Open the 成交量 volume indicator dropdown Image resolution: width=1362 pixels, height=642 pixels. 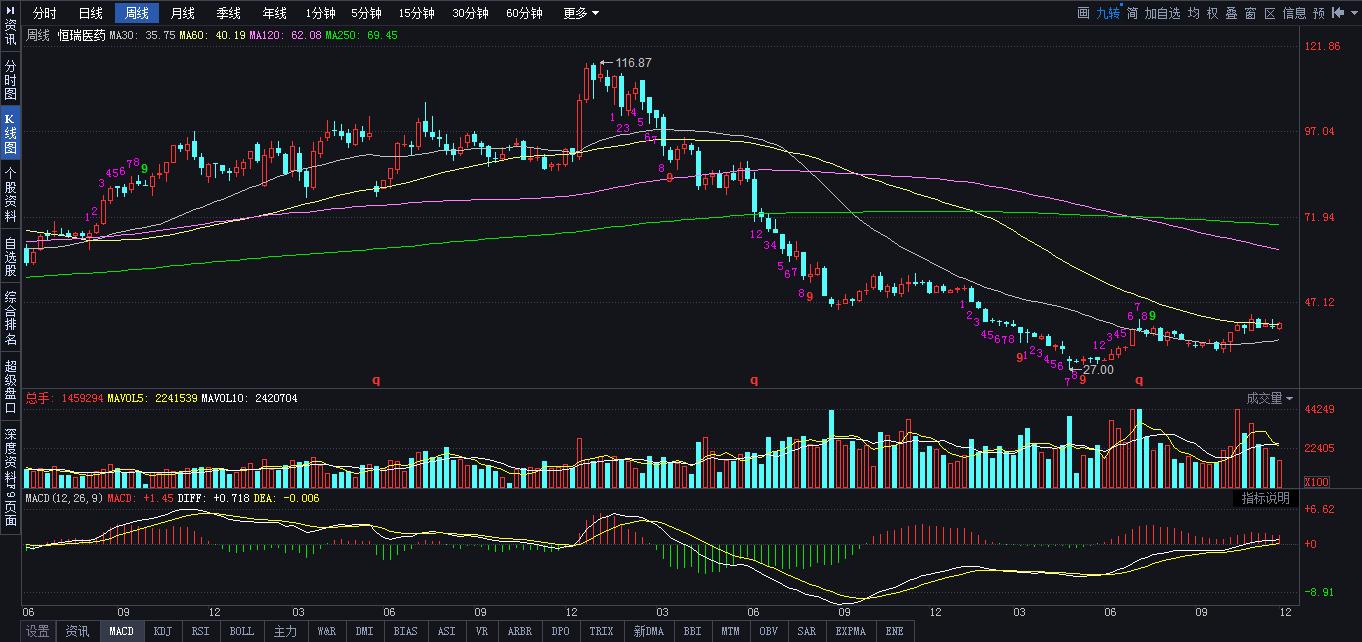[1269, 398]
